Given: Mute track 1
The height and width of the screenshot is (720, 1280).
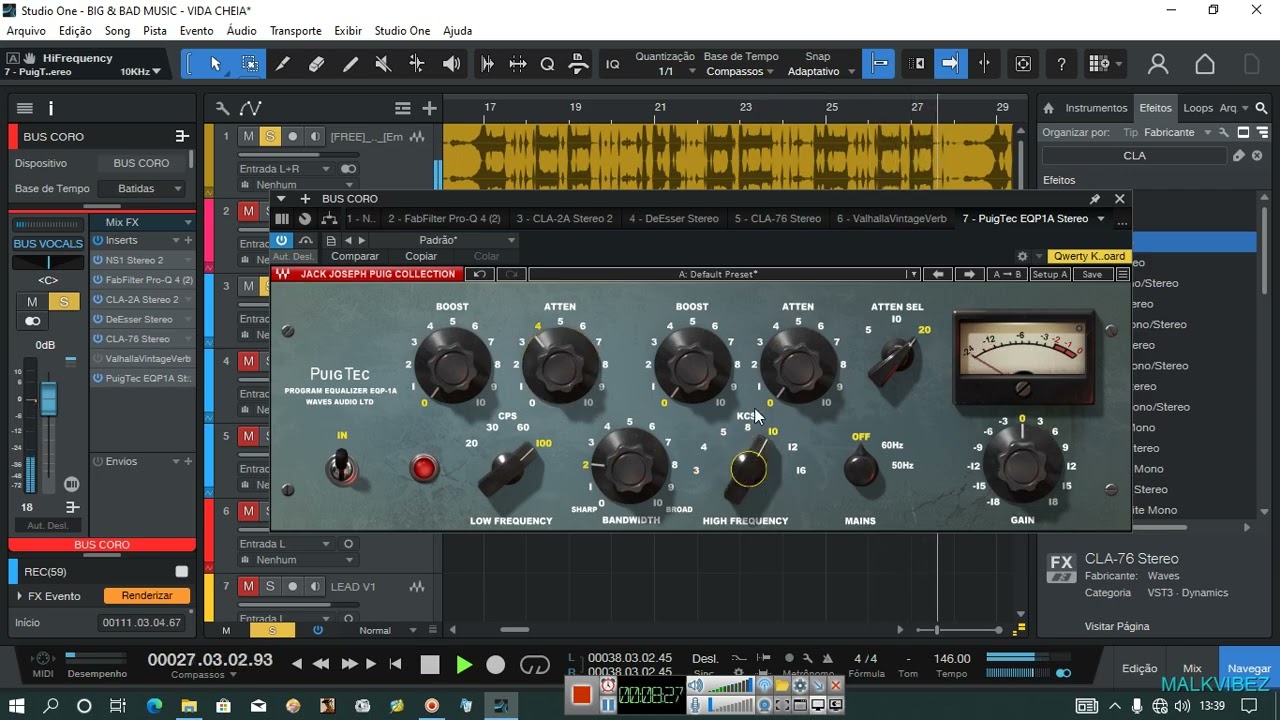Looking at the screenshot, I should coord(248,136).
